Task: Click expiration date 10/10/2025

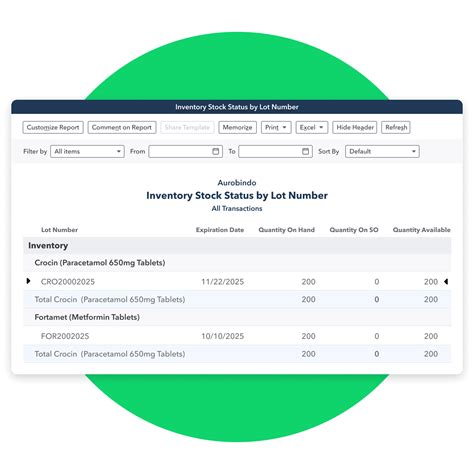Action: 223,336
